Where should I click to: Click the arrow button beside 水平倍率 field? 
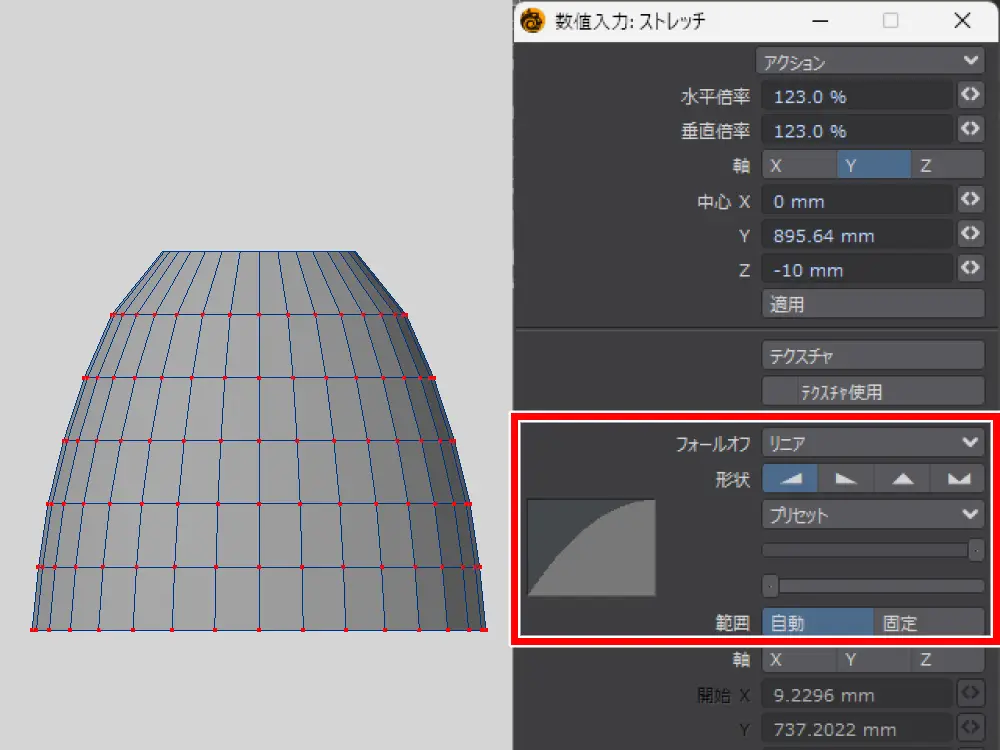[x=969, y=96]
